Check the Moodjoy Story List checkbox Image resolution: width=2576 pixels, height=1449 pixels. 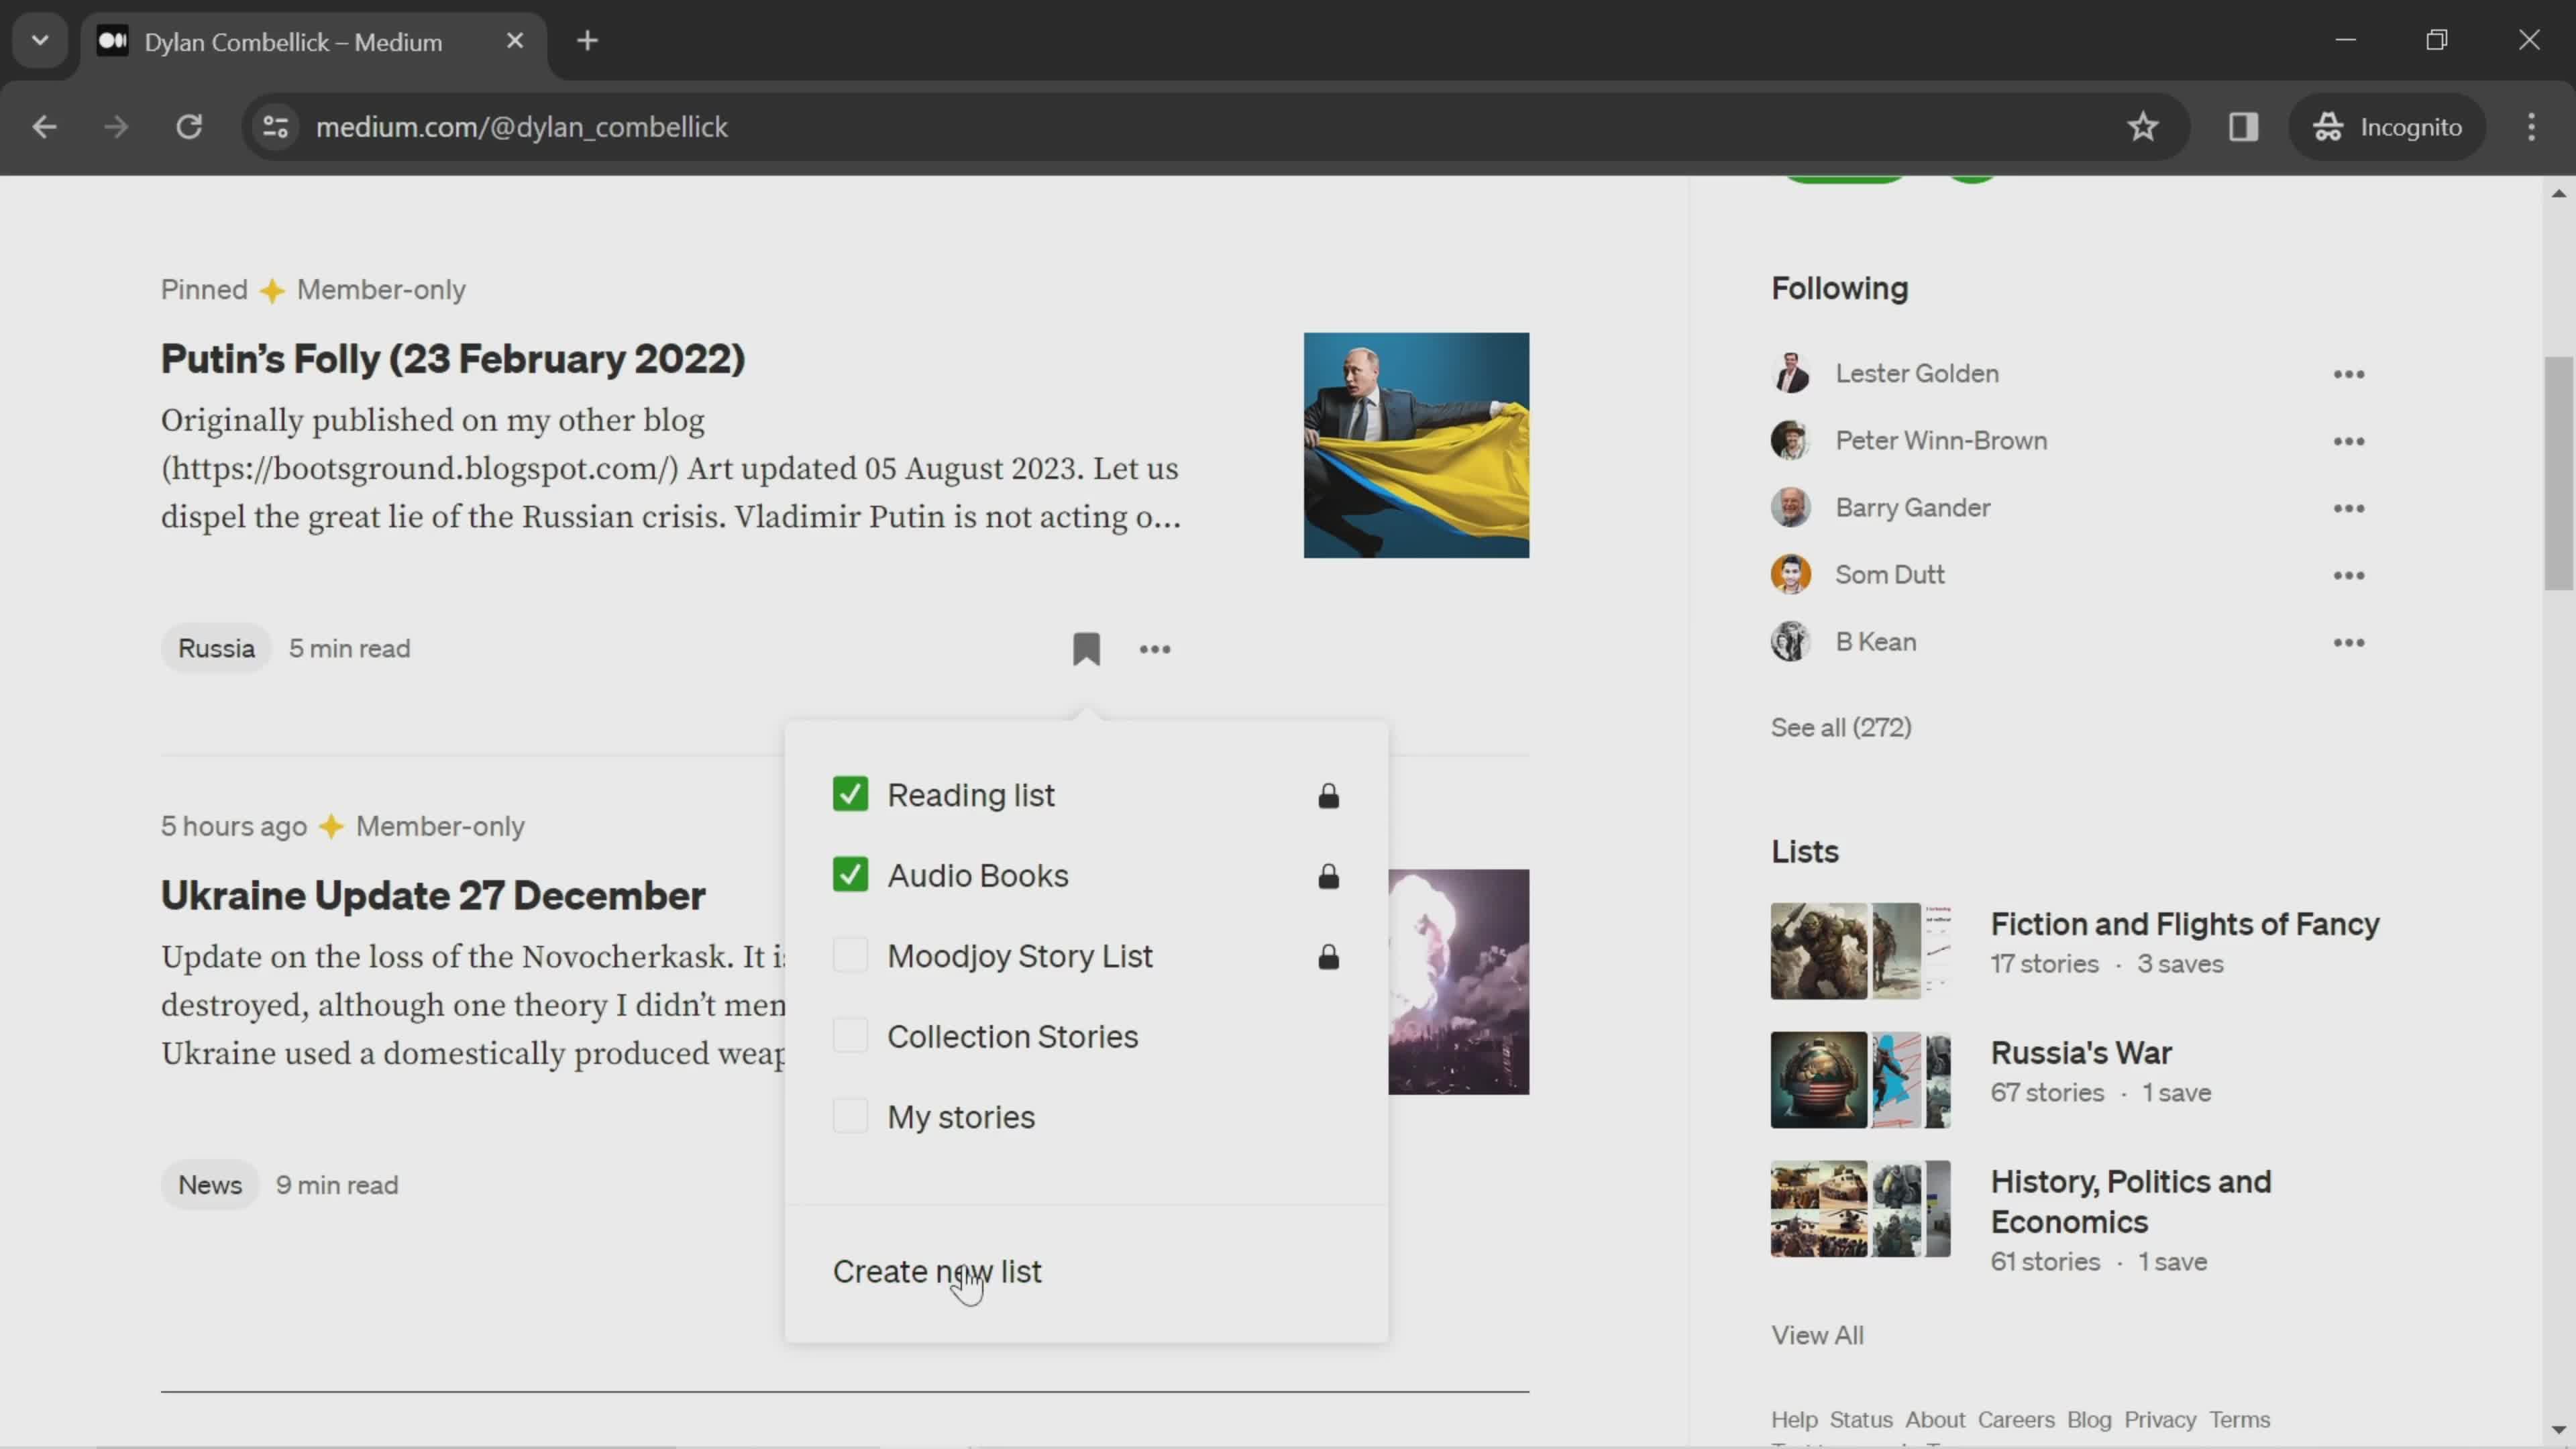click(850, 955)
